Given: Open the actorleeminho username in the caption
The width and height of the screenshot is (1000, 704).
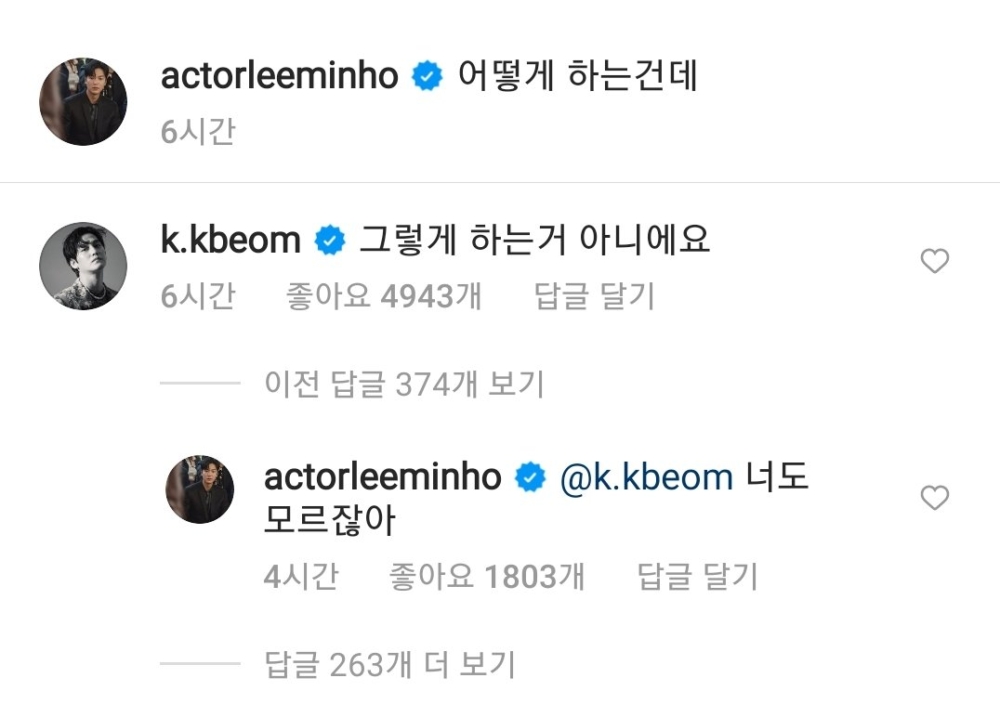Looking at the screenshot, I should 279,76.
